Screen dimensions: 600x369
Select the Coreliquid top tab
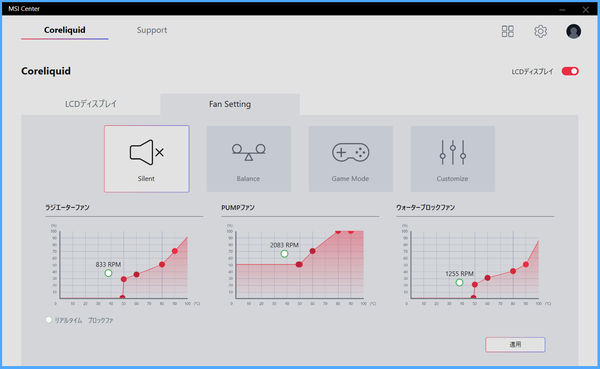point(65,30)
